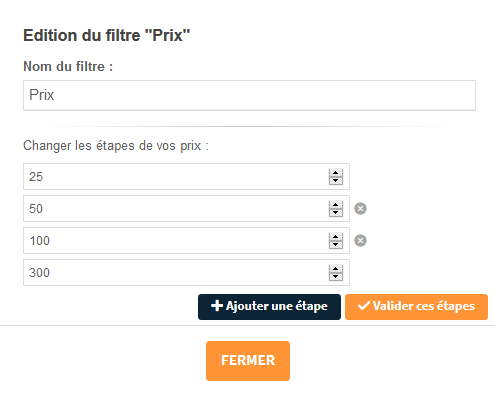The image size is (495, 395).
Task: Close dialog with FERMER button
Action: click(x=248, y=361)
